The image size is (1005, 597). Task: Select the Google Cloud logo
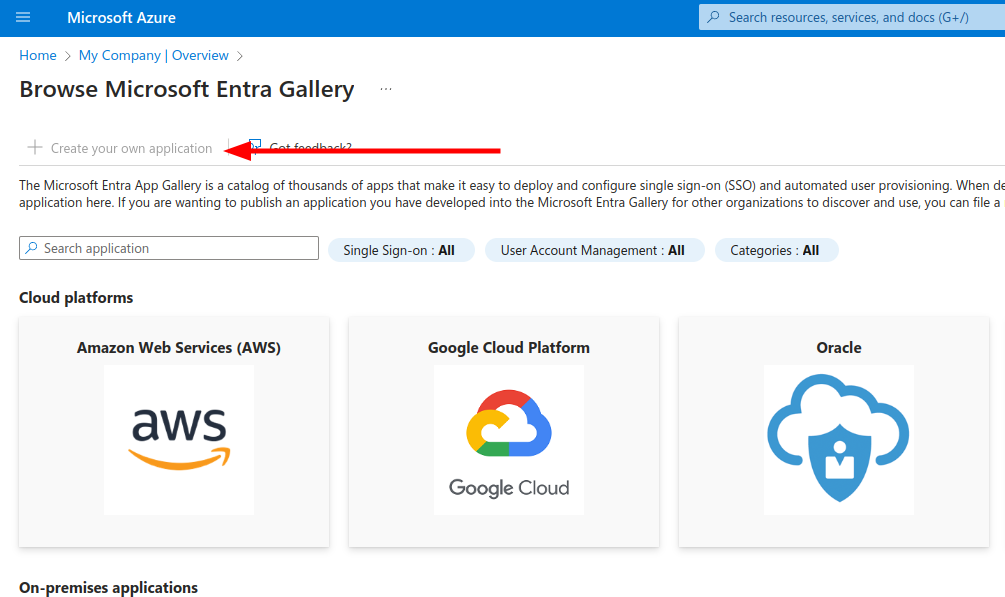(x=508, y=440)
